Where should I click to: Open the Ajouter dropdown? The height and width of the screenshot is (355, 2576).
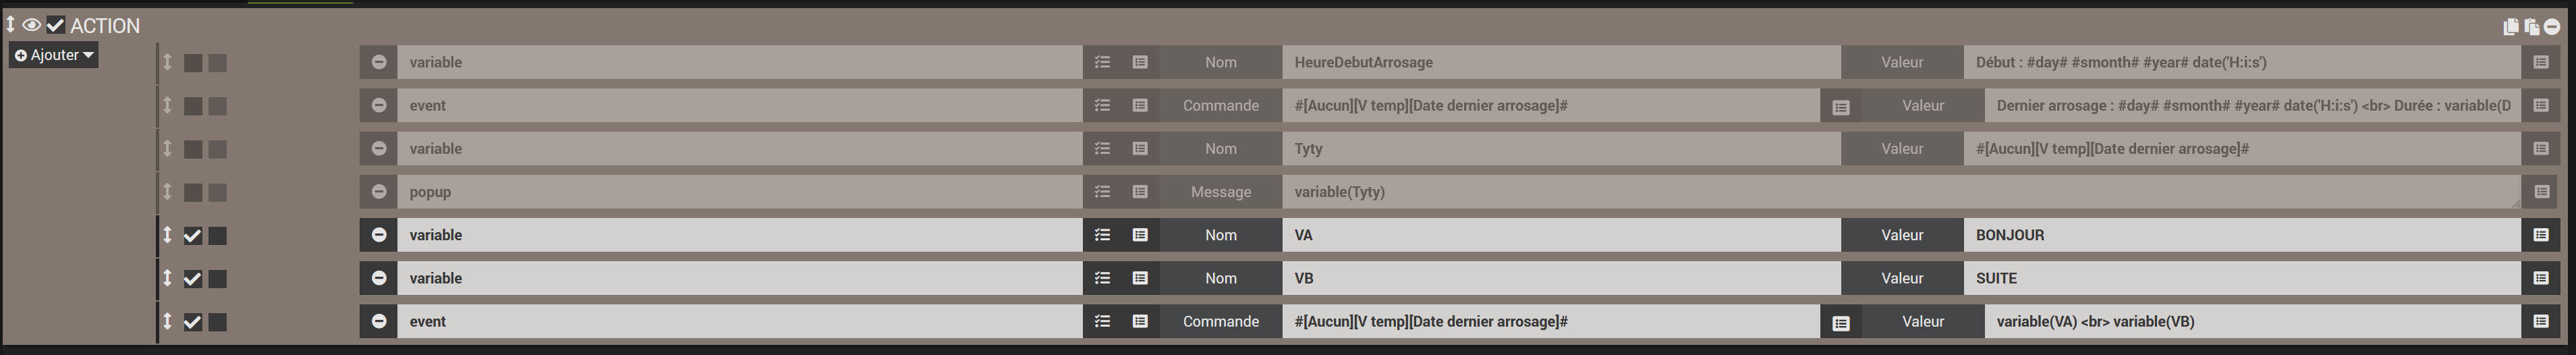coord(55,55)
